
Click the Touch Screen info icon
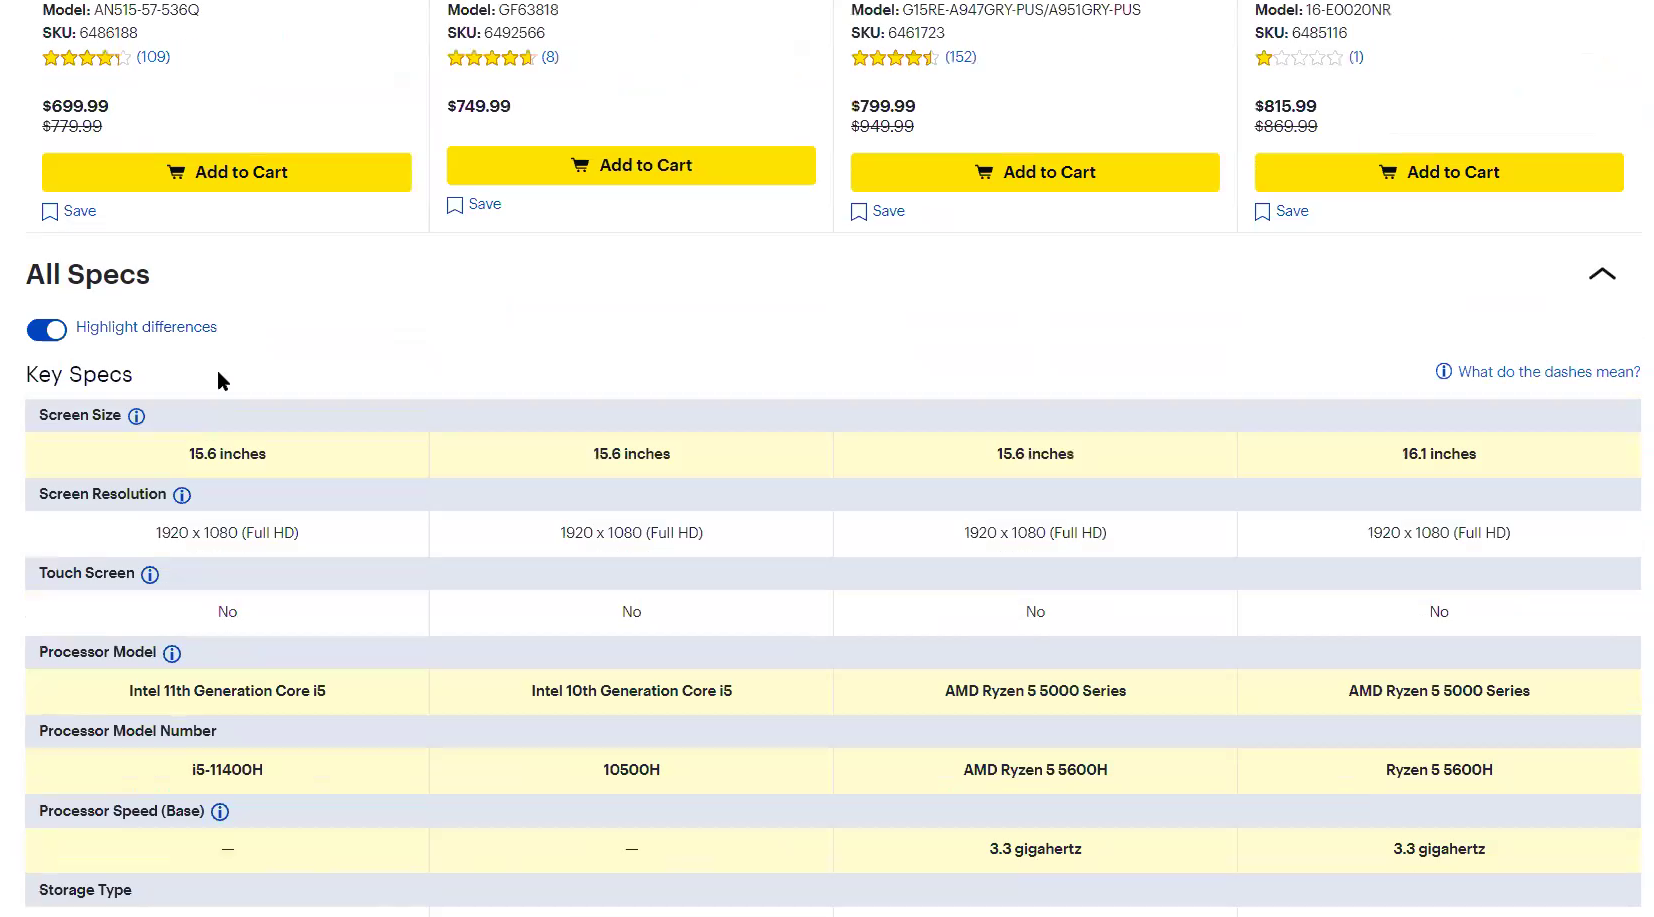150,574
